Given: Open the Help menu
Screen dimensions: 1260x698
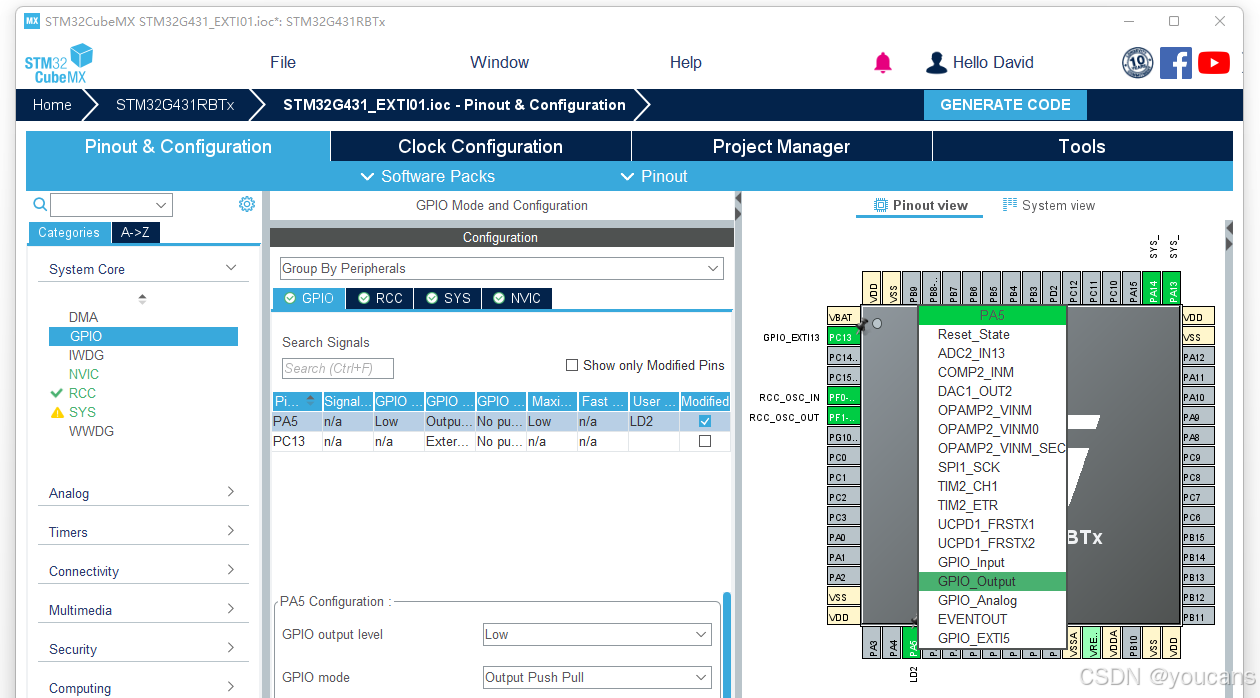Looking at the screenshot, I should 685,62.
